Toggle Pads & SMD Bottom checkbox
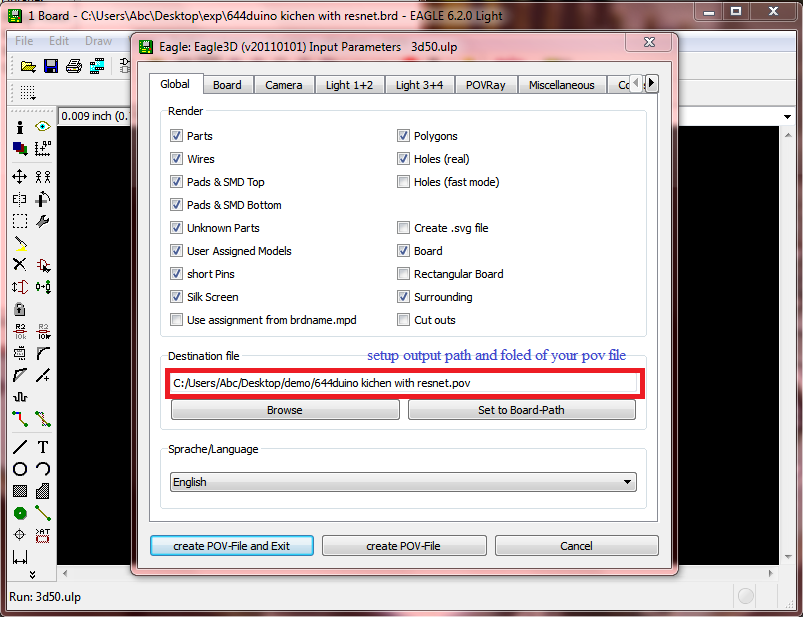Screen dimensions: 803x617 (176, 205)
